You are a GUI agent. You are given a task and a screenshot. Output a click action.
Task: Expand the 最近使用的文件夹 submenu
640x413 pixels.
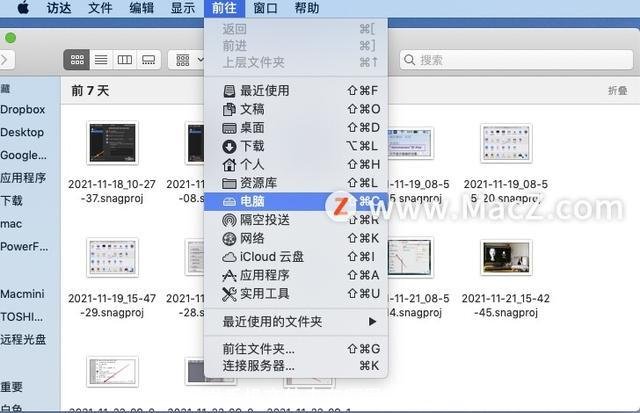tap(296, 322)
